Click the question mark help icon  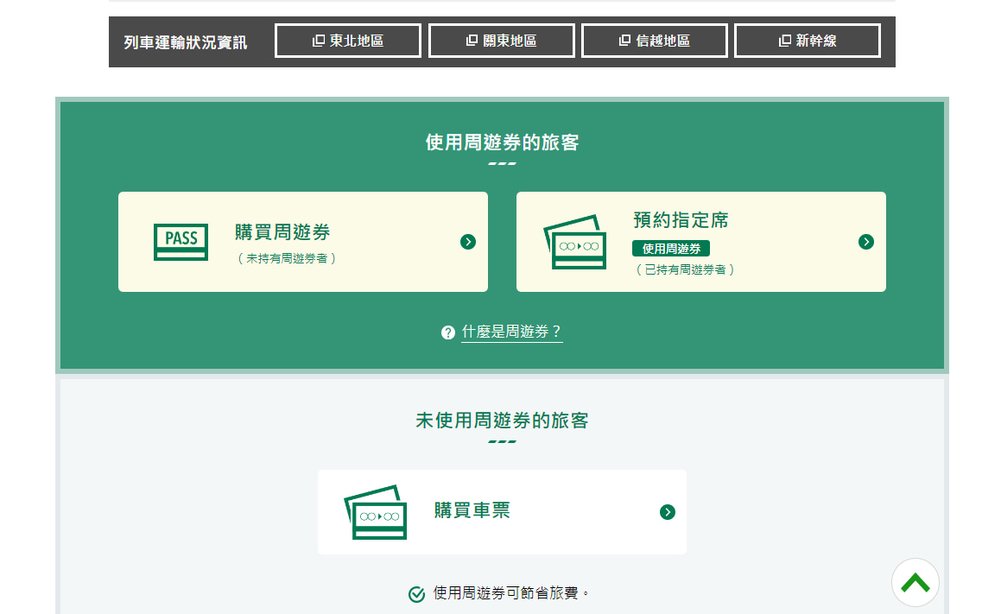pyautogui.click(x=448, y=333)
